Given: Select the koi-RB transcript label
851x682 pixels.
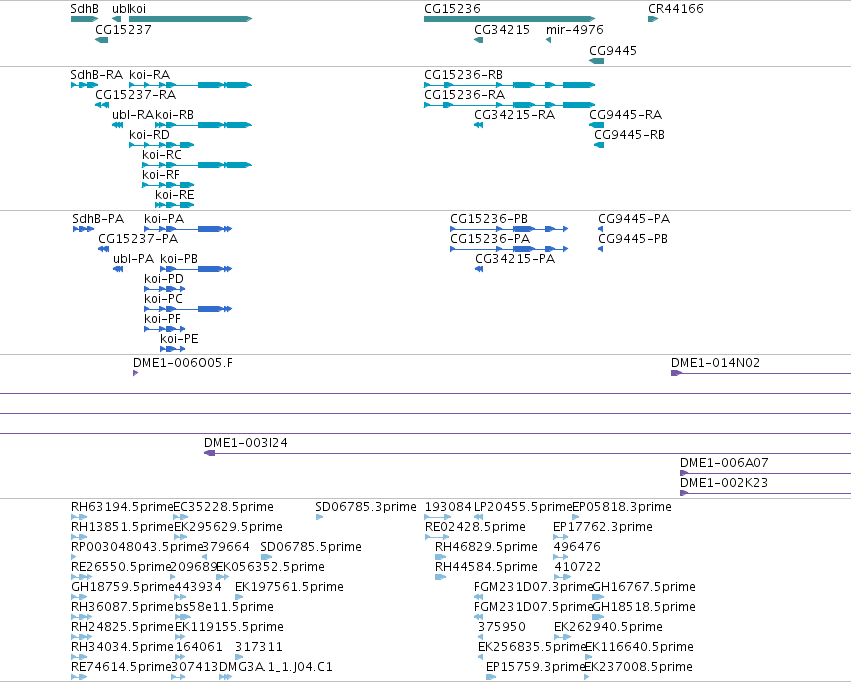Looking at the screenshot, I should [175, 115].
